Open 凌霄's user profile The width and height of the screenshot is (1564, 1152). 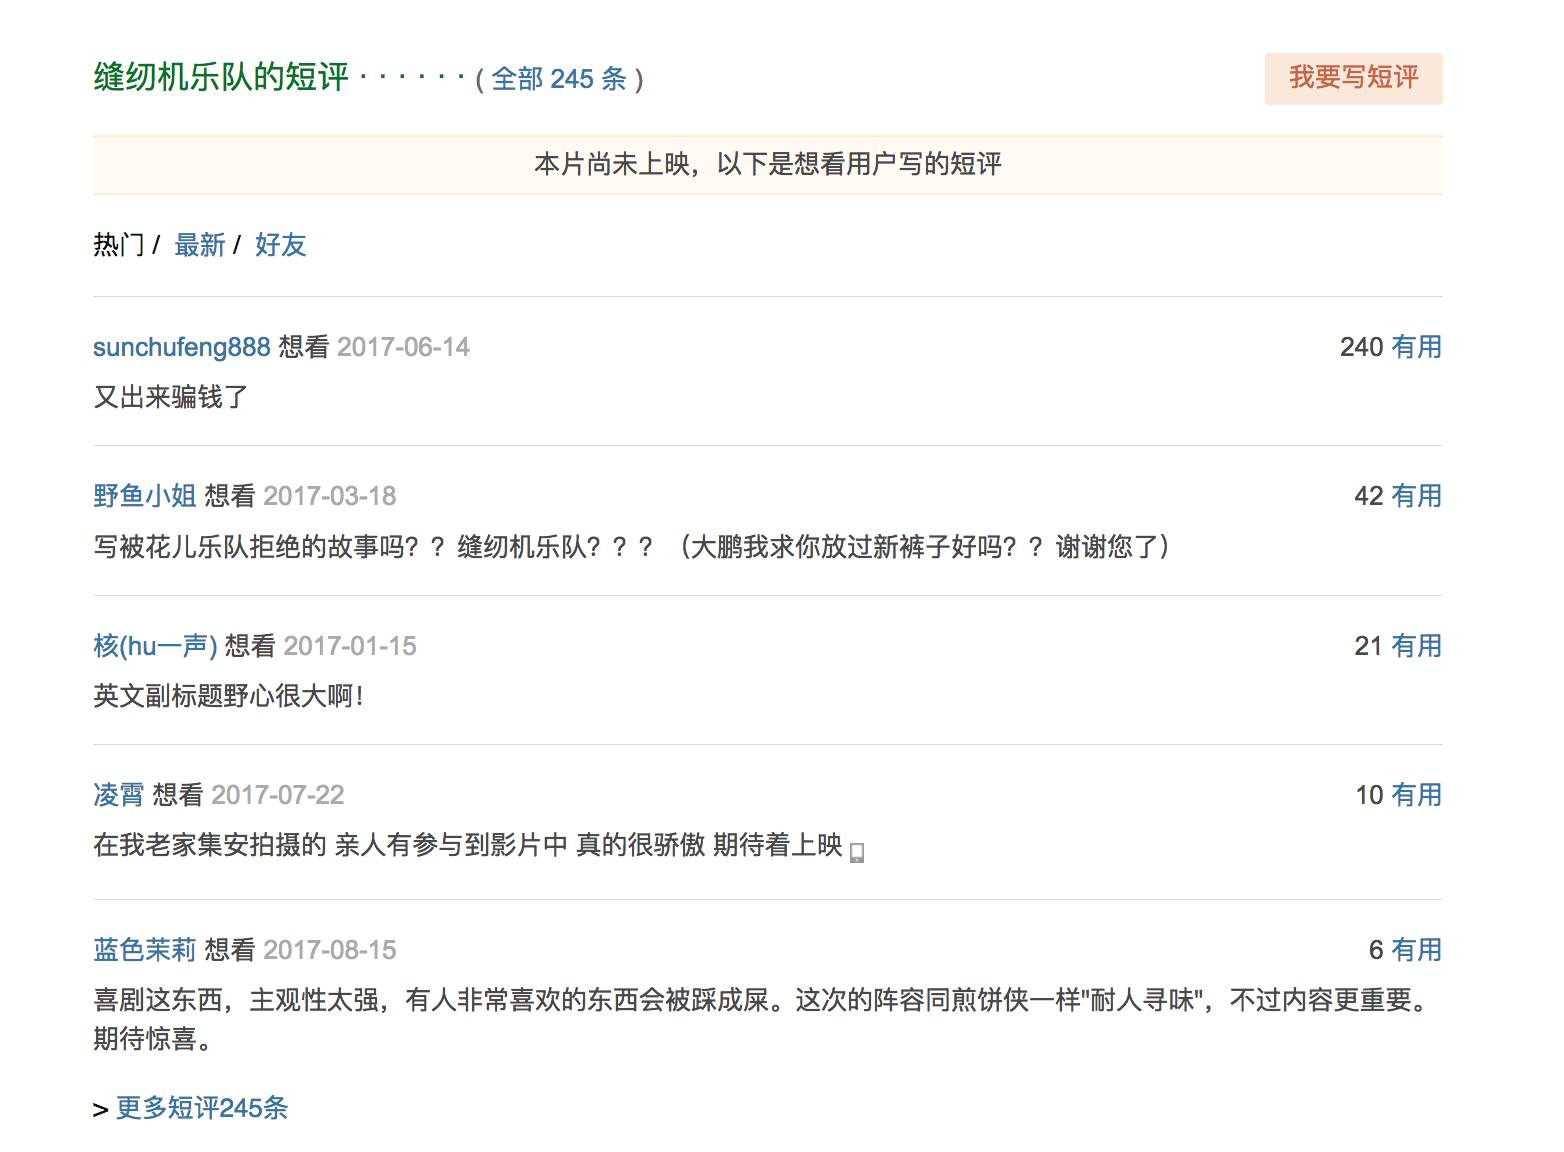click(x=118, y=795)
